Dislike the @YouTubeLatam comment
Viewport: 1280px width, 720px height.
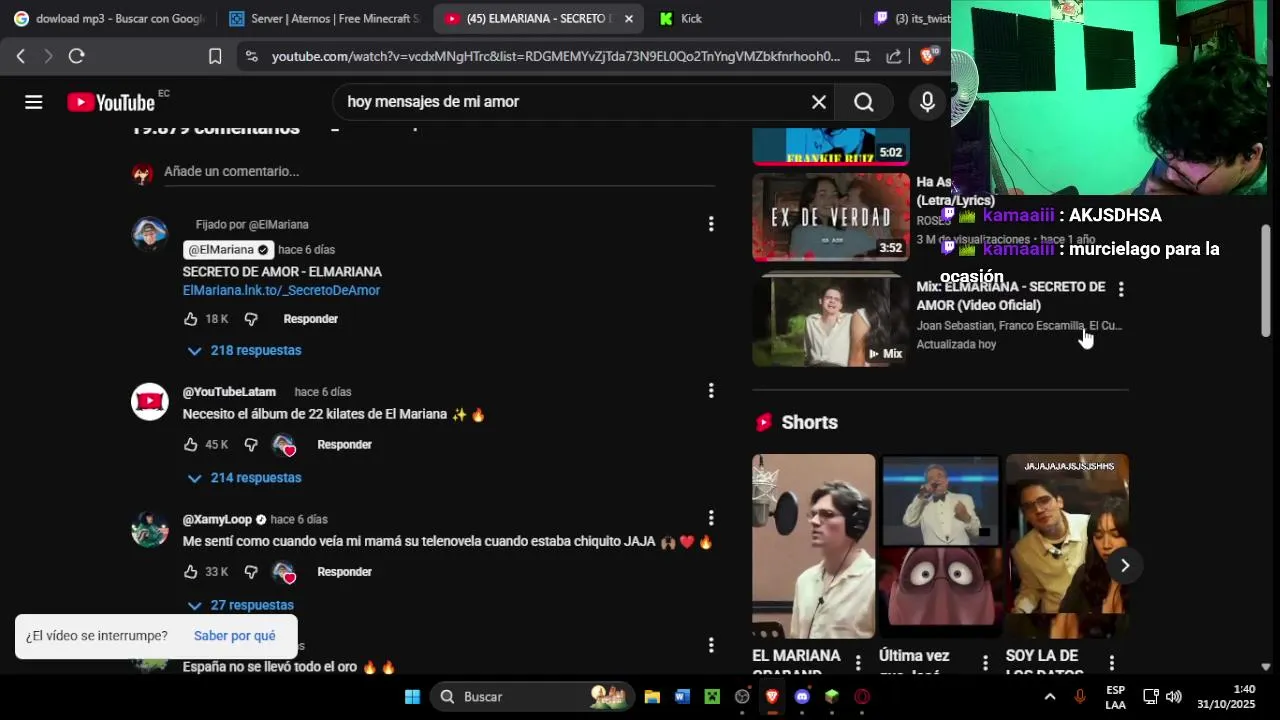pyautogui.click(x=251, y=444)
